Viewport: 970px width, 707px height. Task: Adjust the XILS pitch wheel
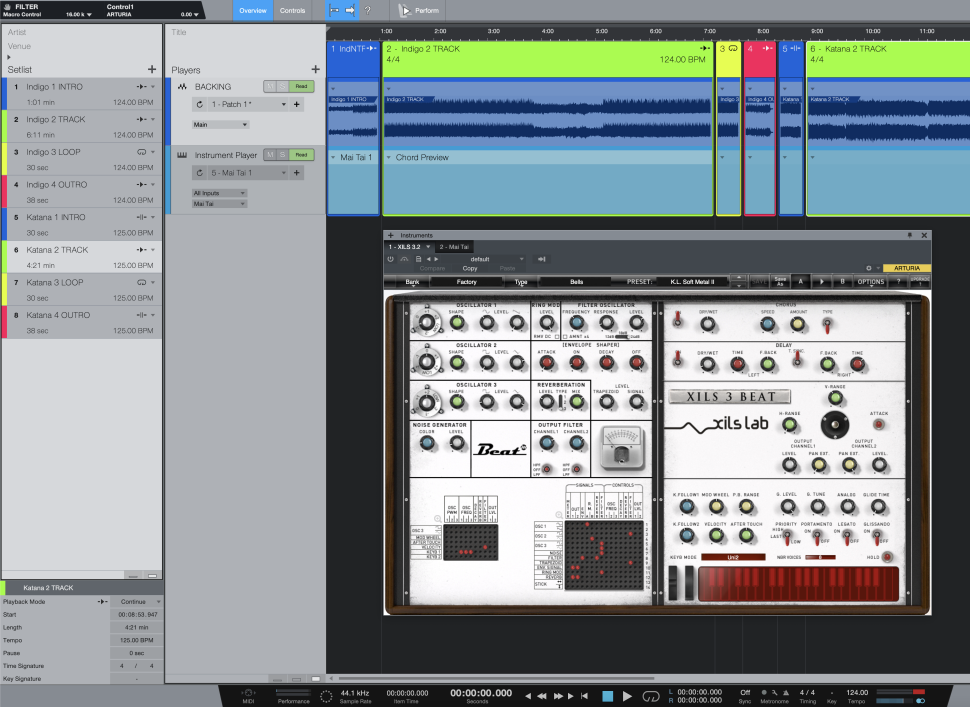click(x=674, y=583)
